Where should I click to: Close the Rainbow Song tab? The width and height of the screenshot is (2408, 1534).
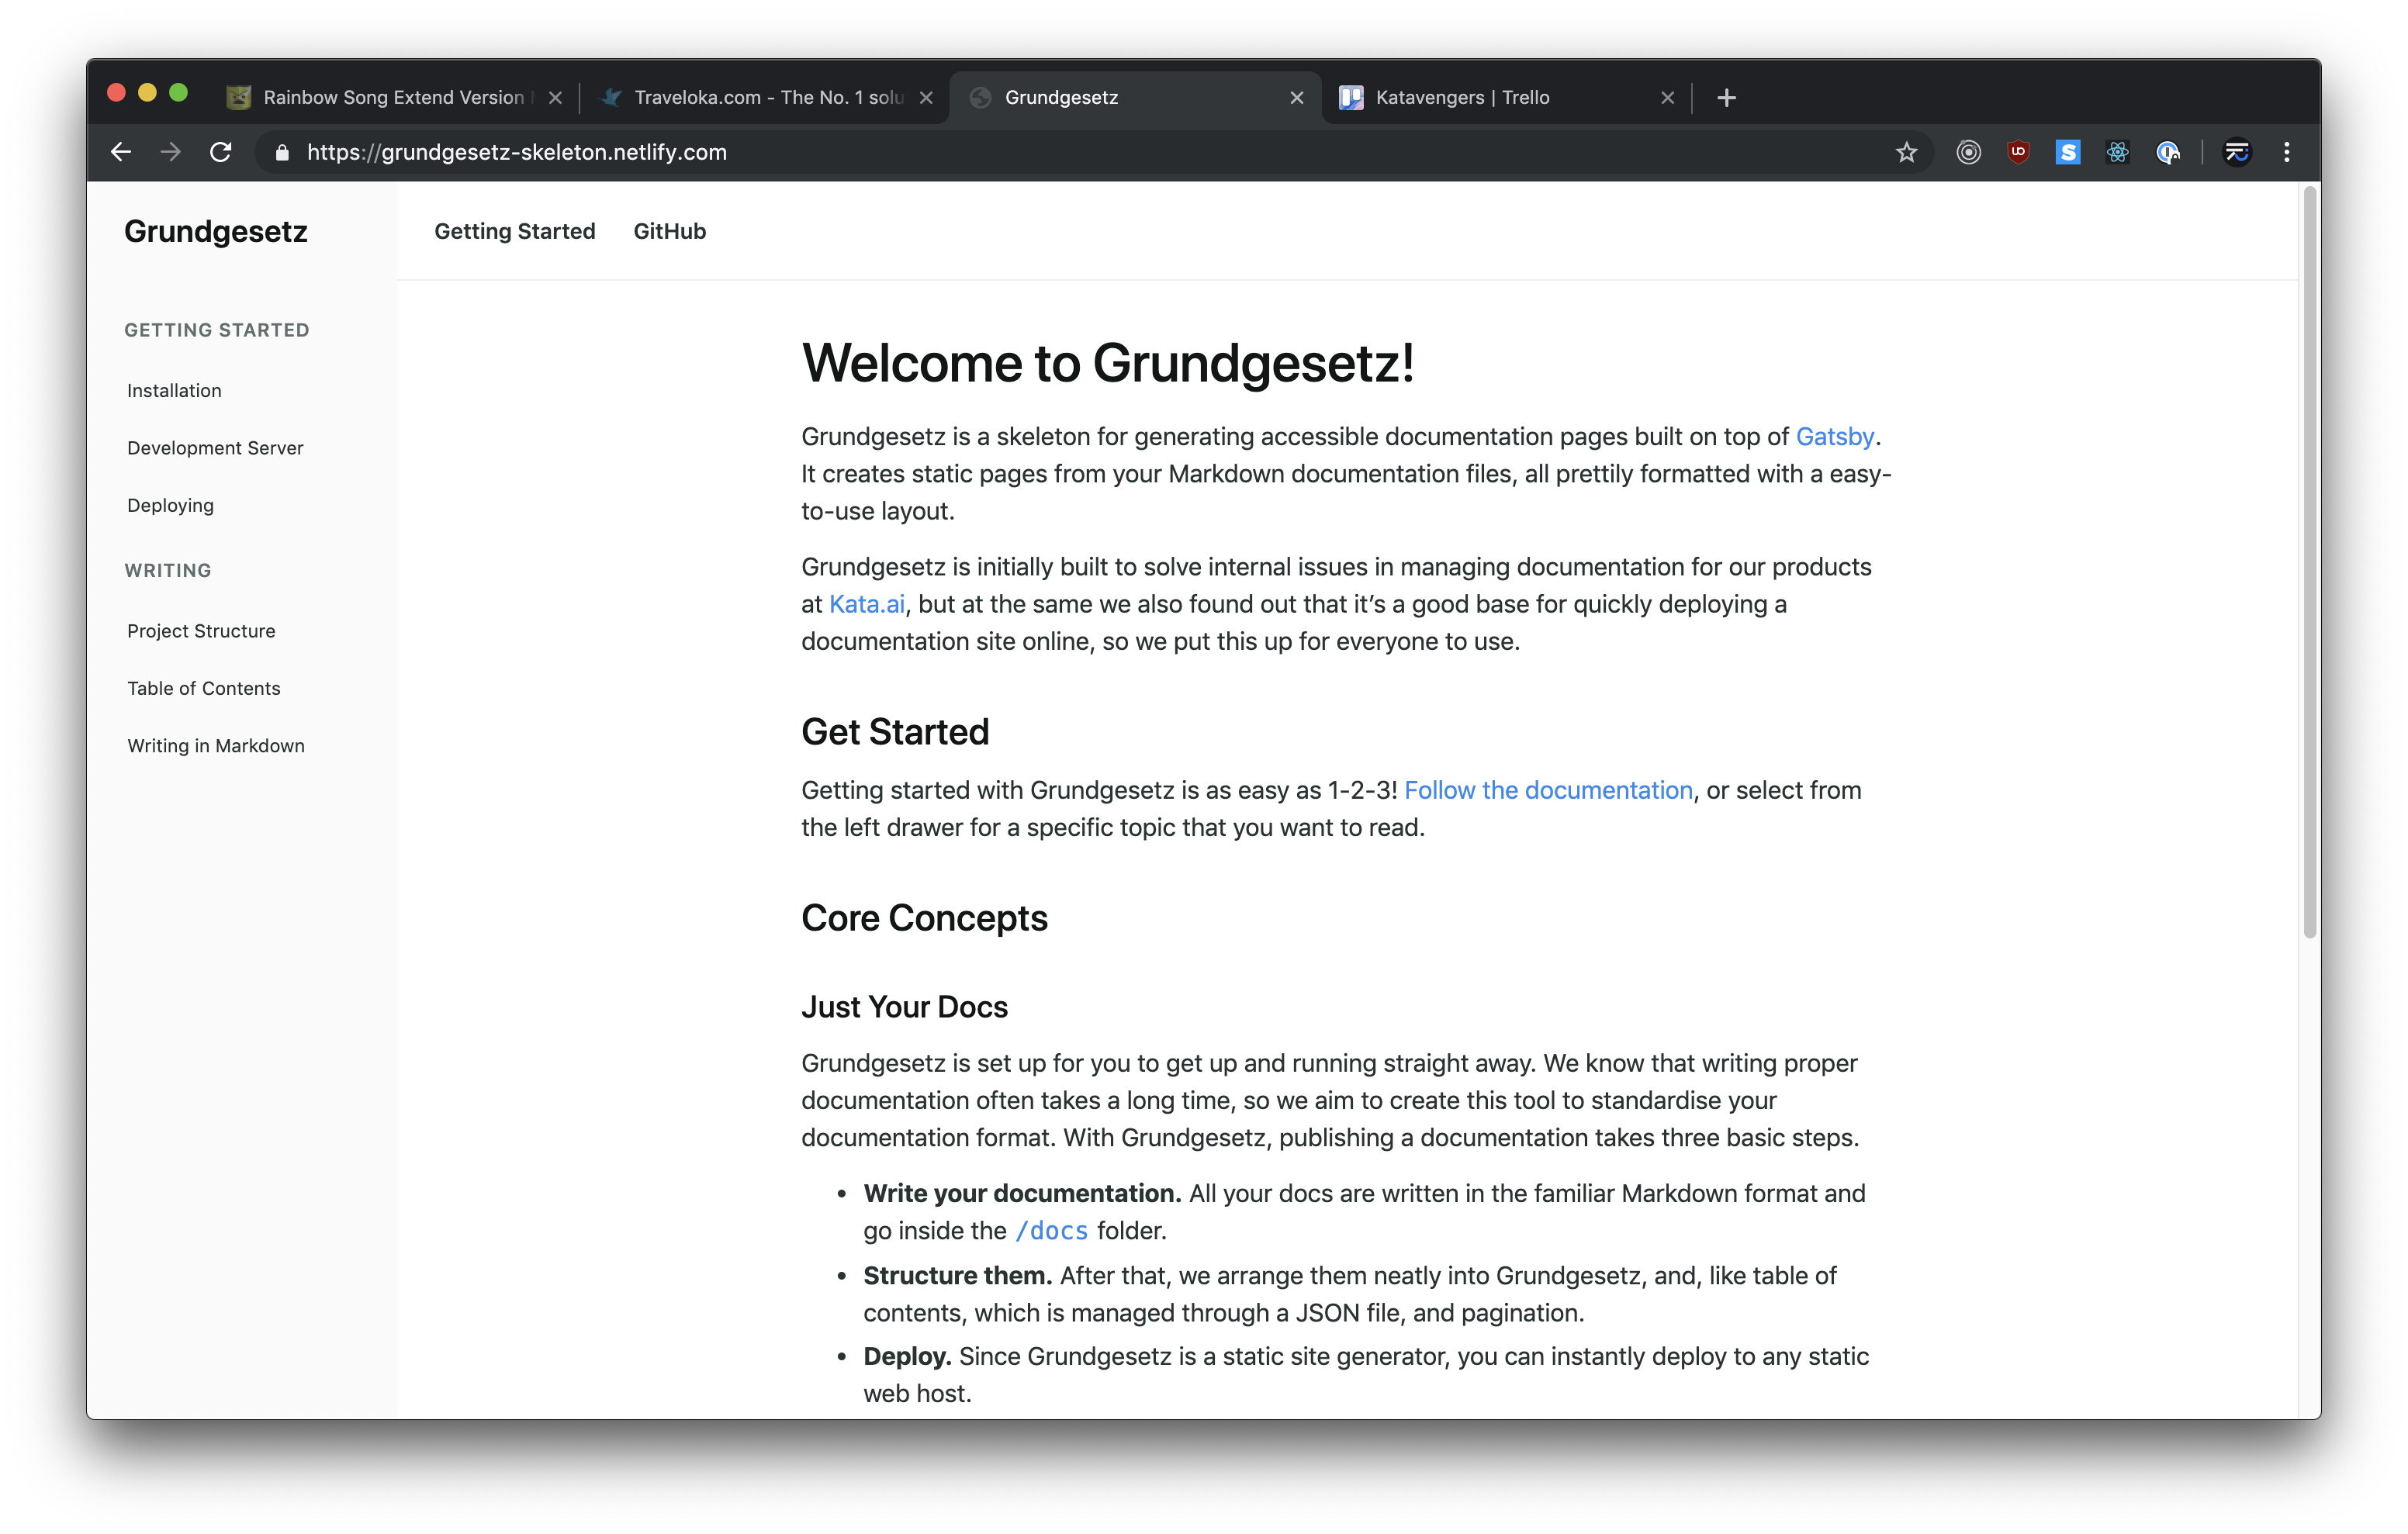(x=555, y=97)
